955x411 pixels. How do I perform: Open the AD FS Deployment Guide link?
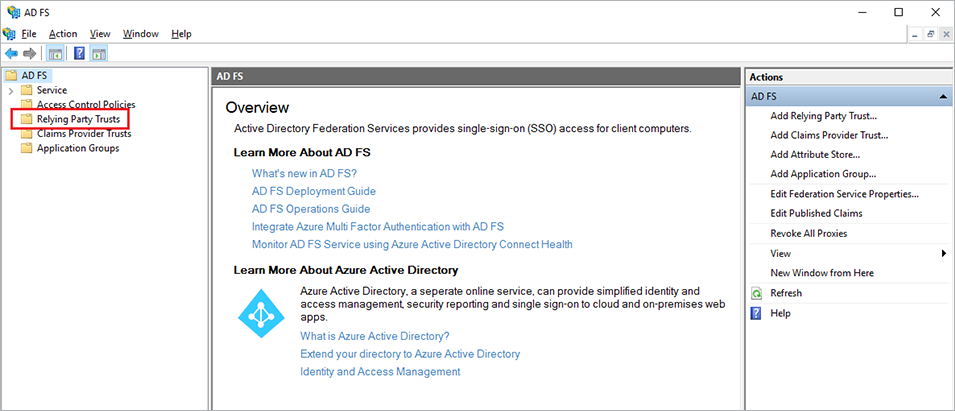(314, 191)
